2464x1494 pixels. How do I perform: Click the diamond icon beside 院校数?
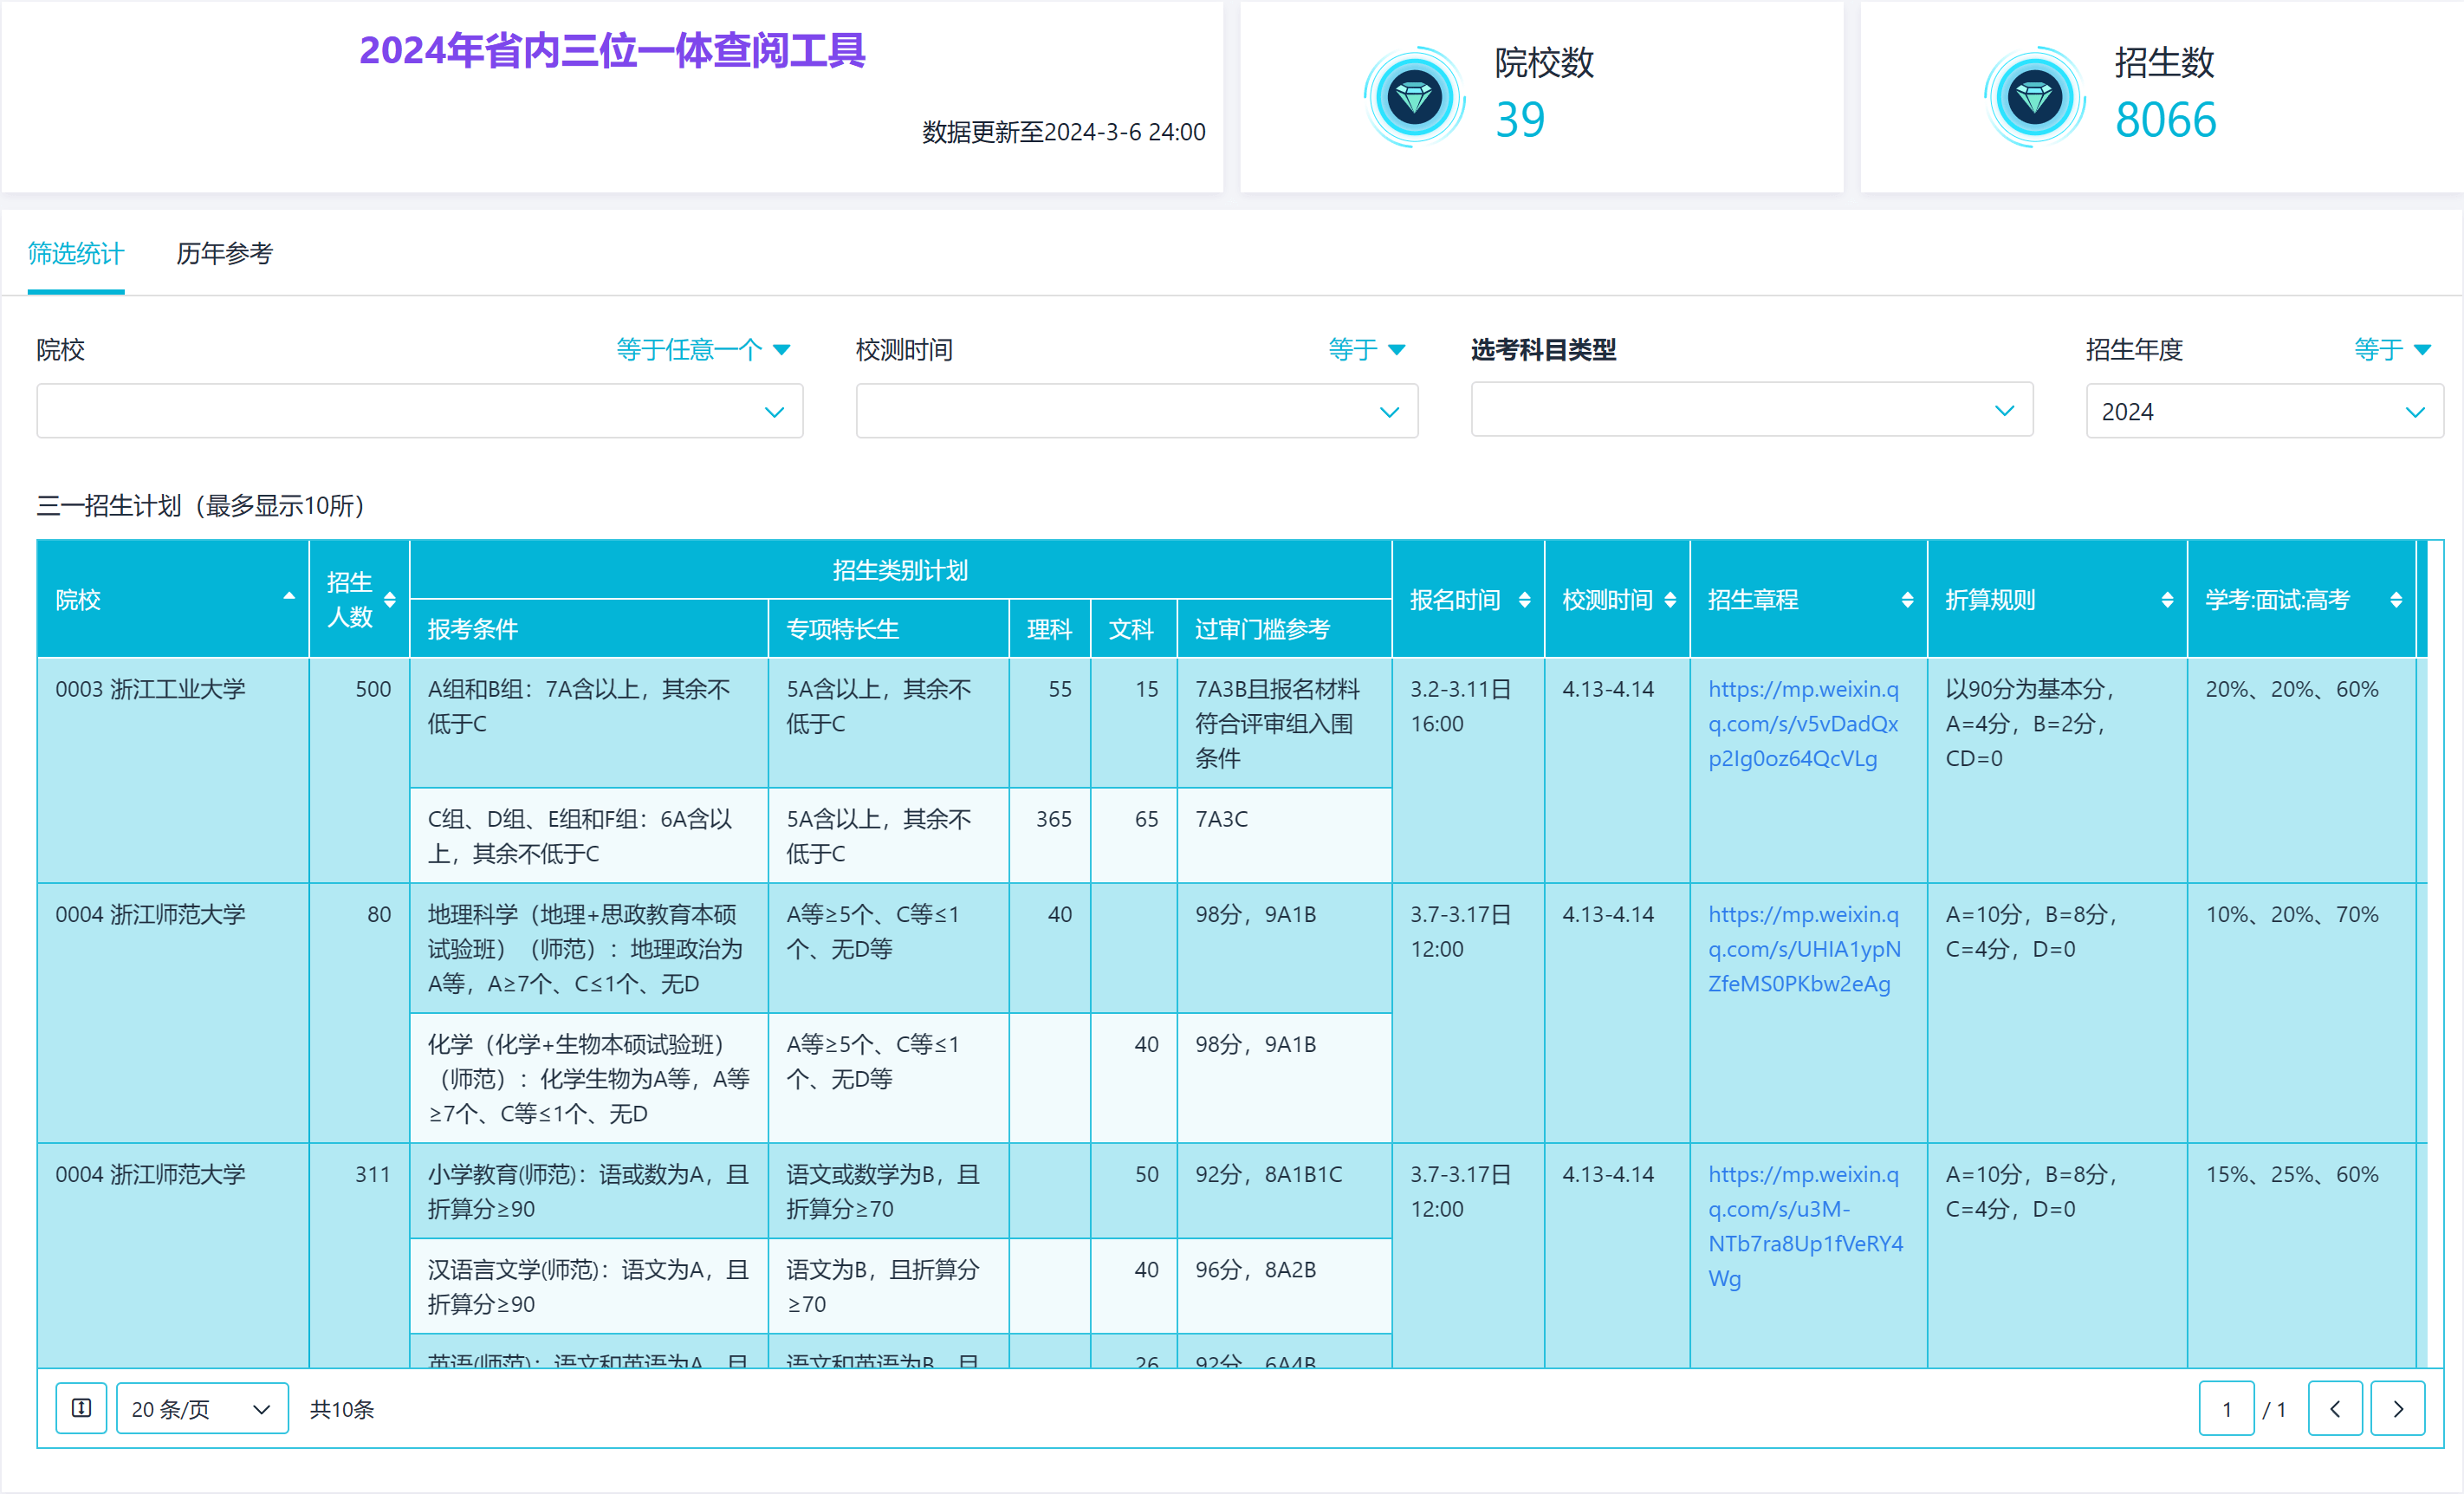(1414, 97)
